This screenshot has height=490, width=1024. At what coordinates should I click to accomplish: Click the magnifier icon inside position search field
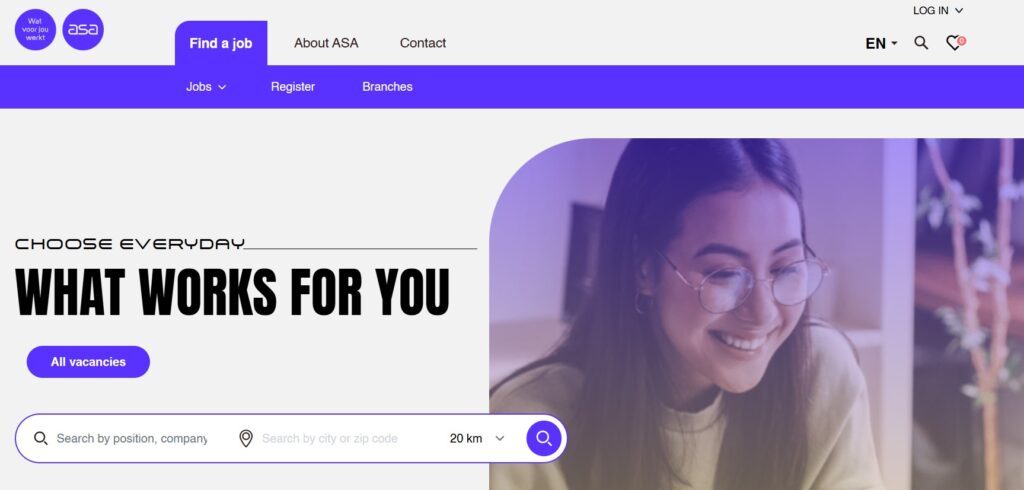tap(40, 438)
